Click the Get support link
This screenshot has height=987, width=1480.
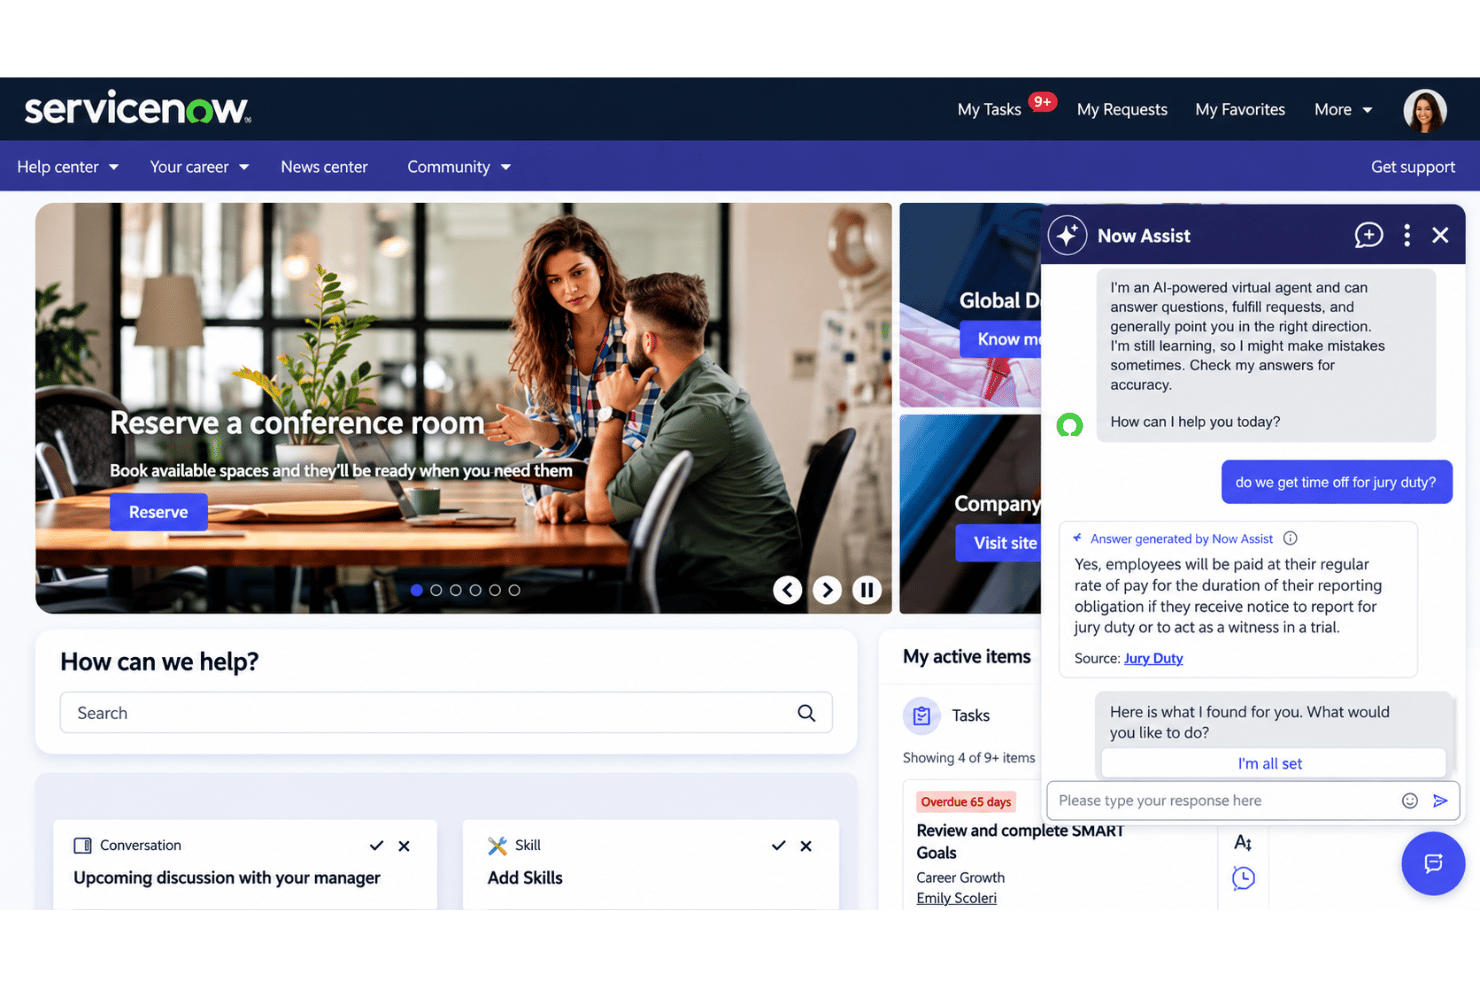pyautogui.click(x=1413, y=167)
